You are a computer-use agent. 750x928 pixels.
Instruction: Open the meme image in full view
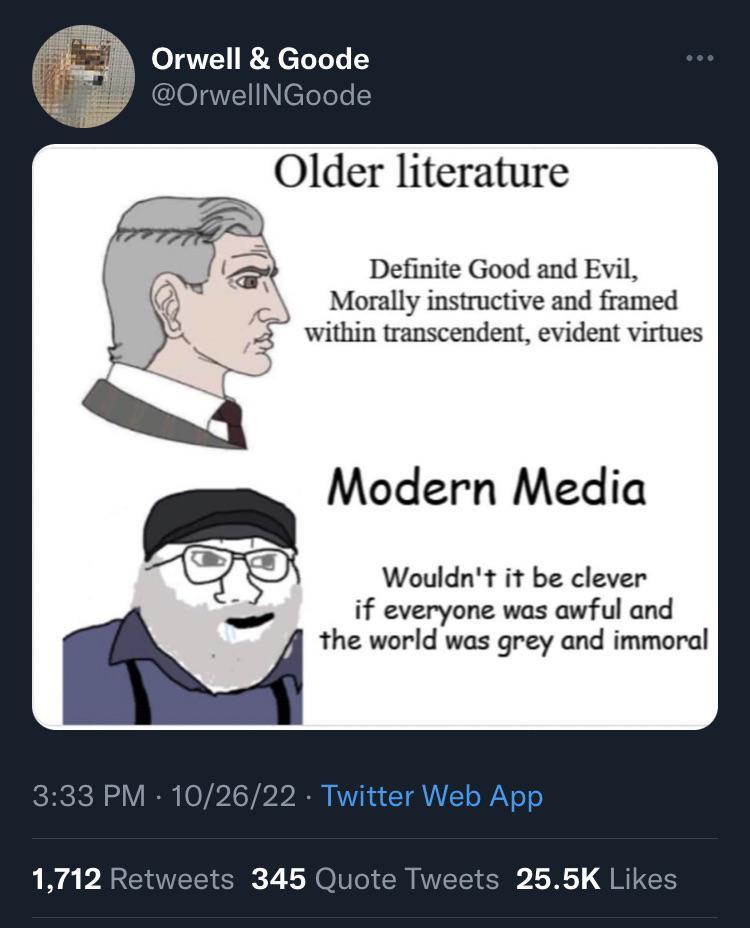pyautogui.click(x=375, y=435)
